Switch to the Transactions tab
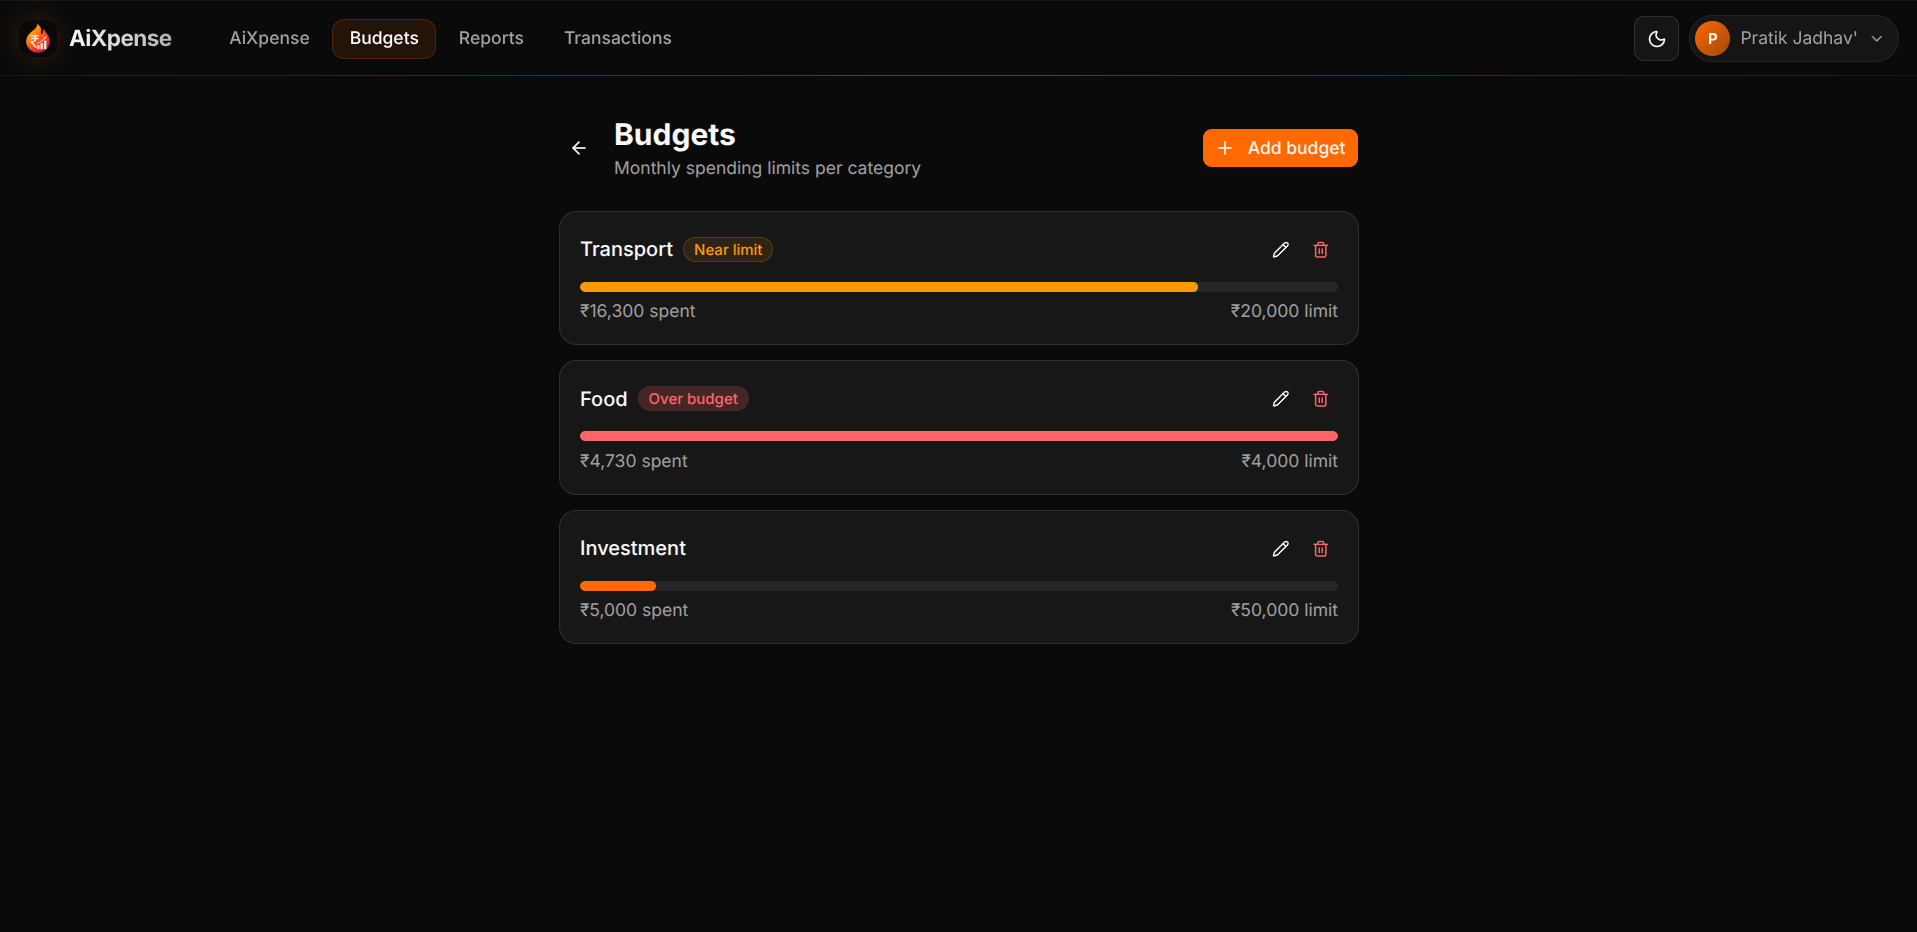The width and height of the screenshot is (1917, 932). coord(617,38)
